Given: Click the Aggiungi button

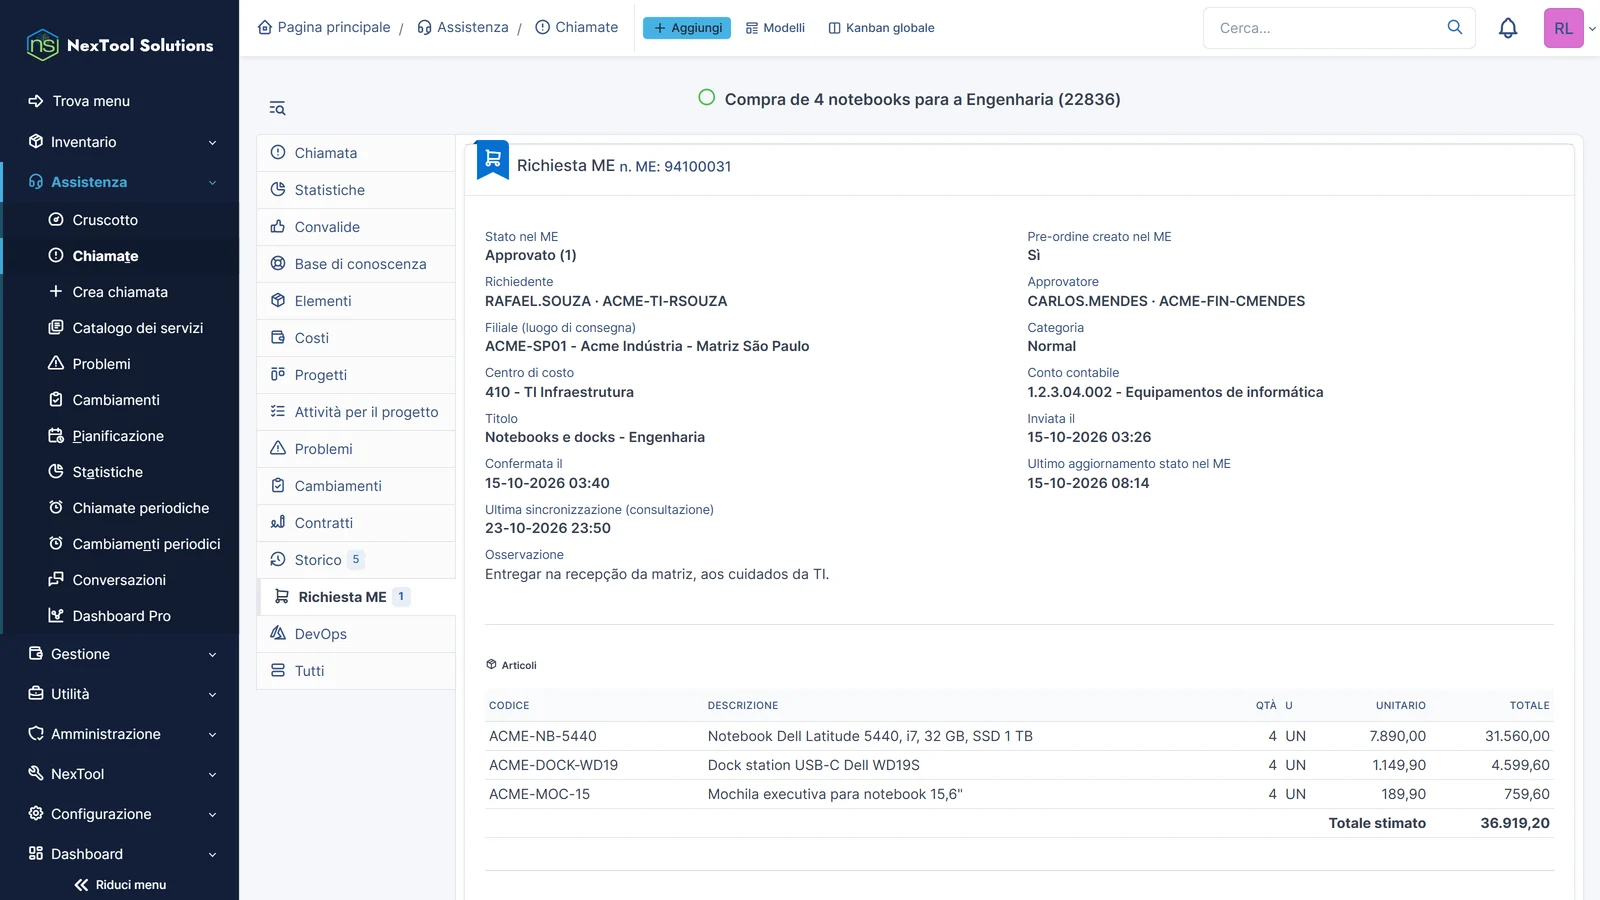Looking at the screenshot, I should [687, 28].
